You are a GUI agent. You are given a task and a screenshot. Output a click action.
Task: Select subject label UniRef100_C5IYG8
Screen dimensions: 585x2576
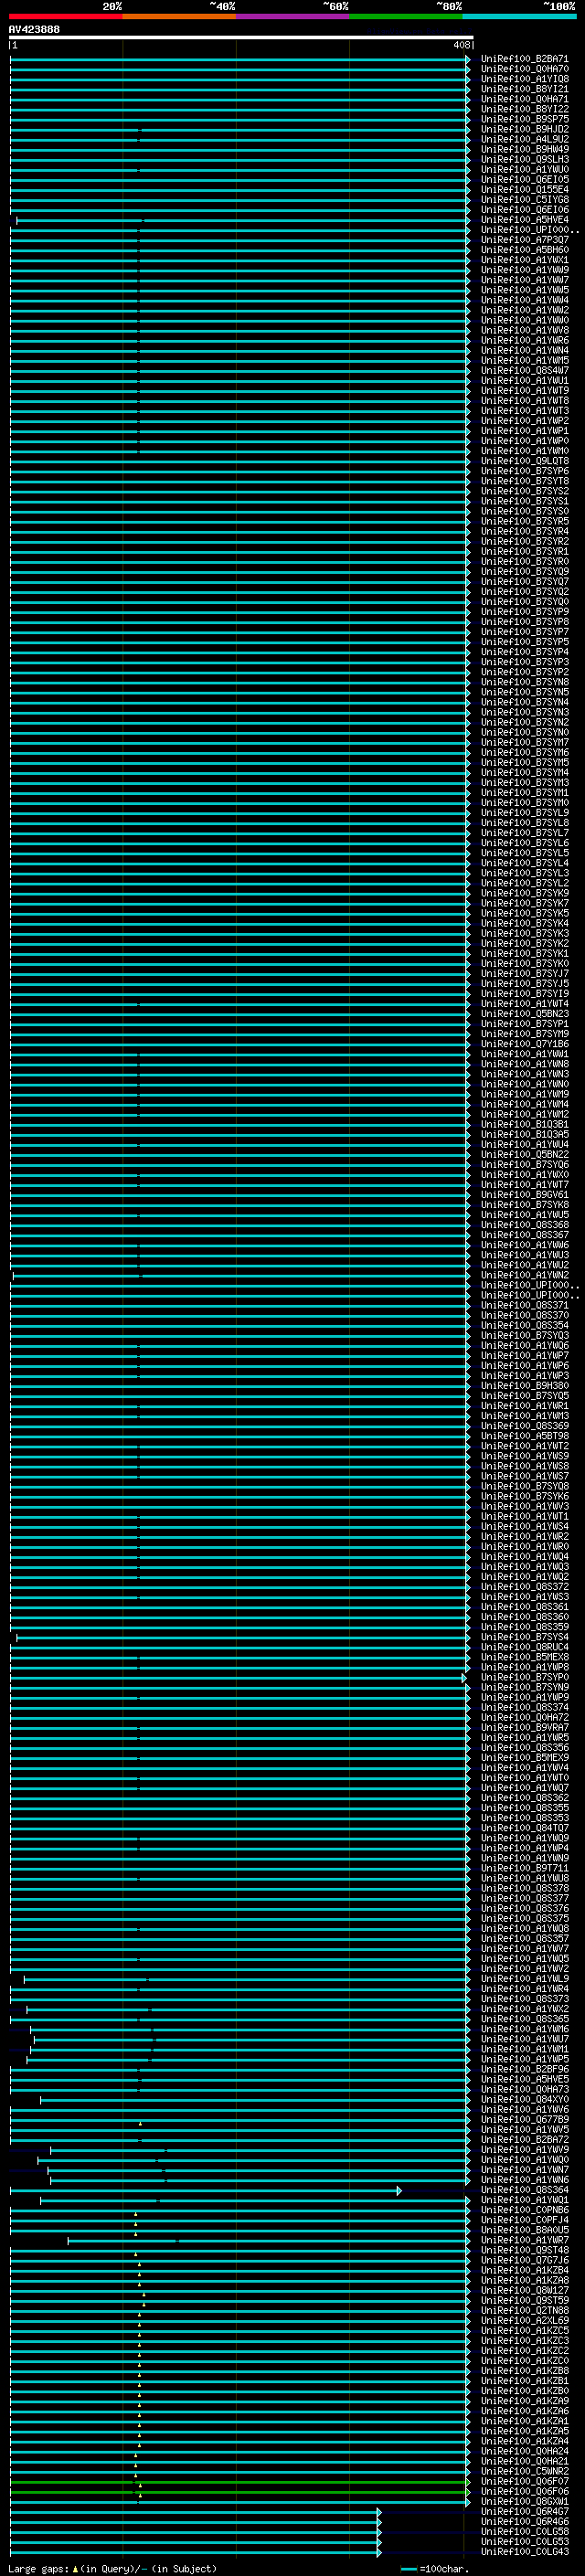(525, 200)
